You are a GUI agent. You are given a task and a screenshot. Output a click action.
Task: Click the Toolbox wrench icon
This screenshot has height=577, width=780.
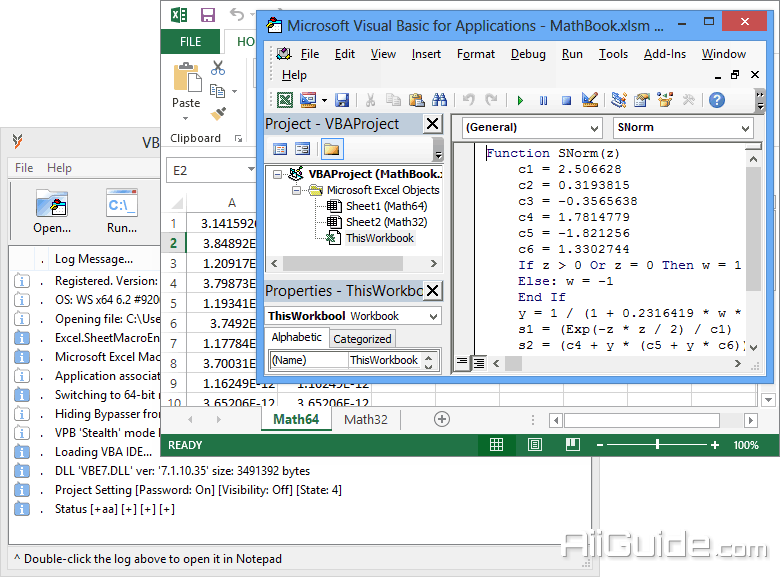pos(688,100)
